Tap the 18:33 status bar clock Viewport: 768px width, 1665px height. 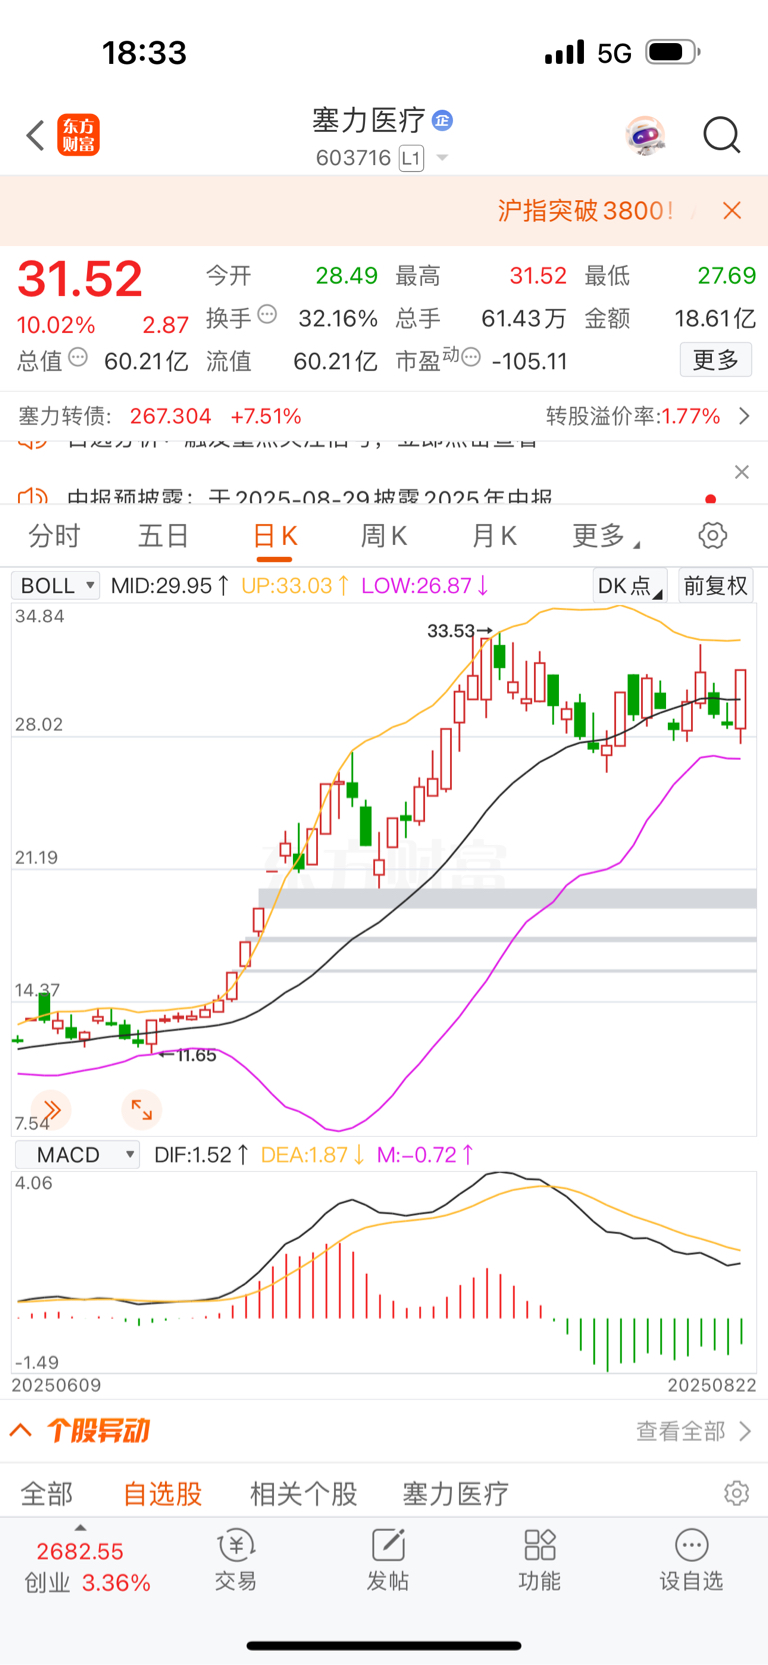pyautogui.click(x=145, y=53)
